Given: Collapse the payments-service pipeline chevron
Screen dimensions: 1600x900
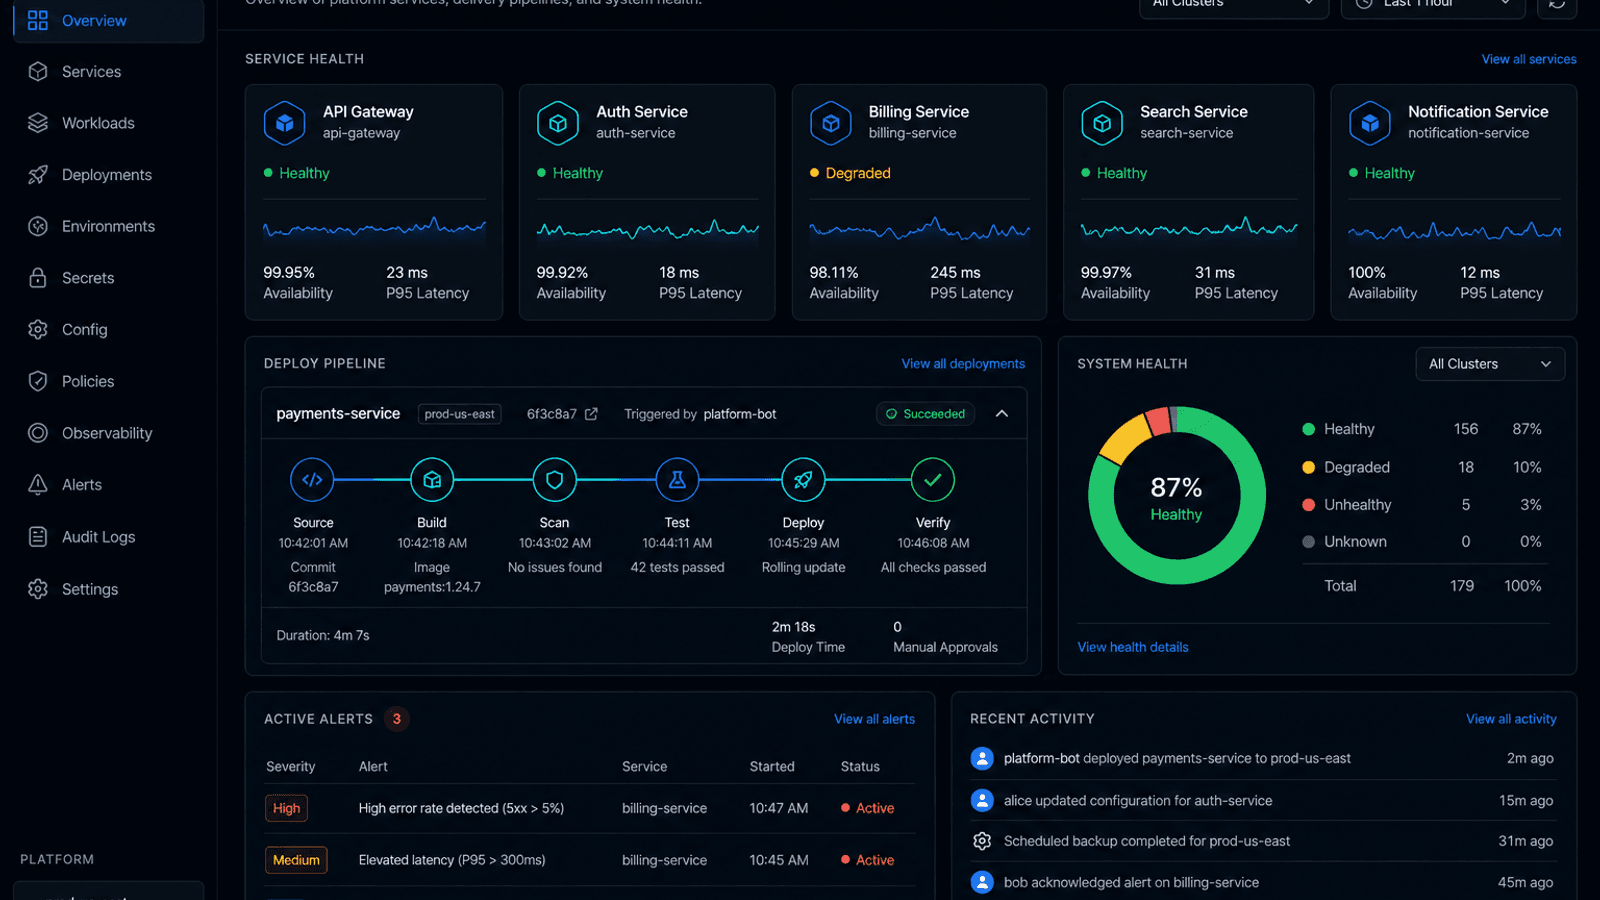Looking at the screenshot, I should [1002, 414].
